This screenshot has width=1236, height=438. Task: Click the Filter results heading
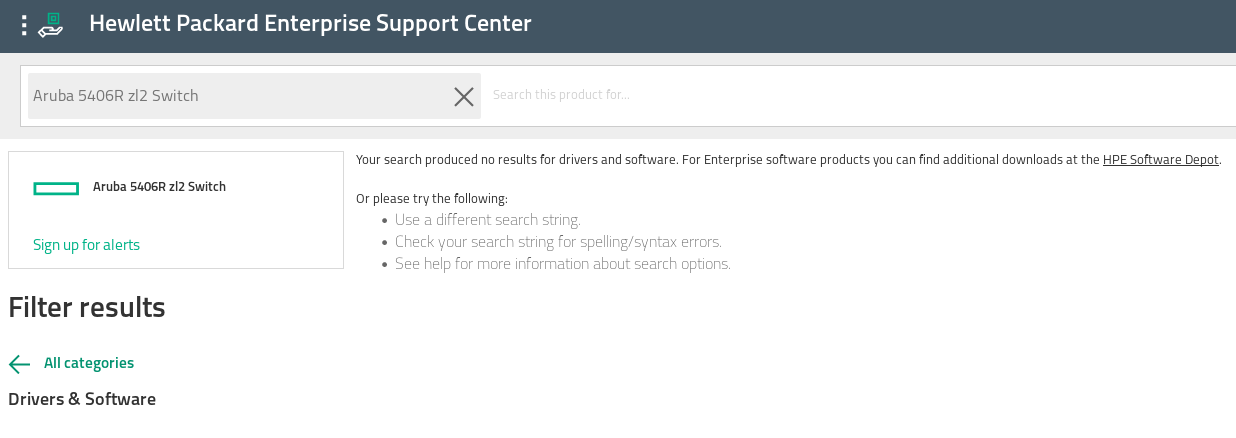pos(87,308)
